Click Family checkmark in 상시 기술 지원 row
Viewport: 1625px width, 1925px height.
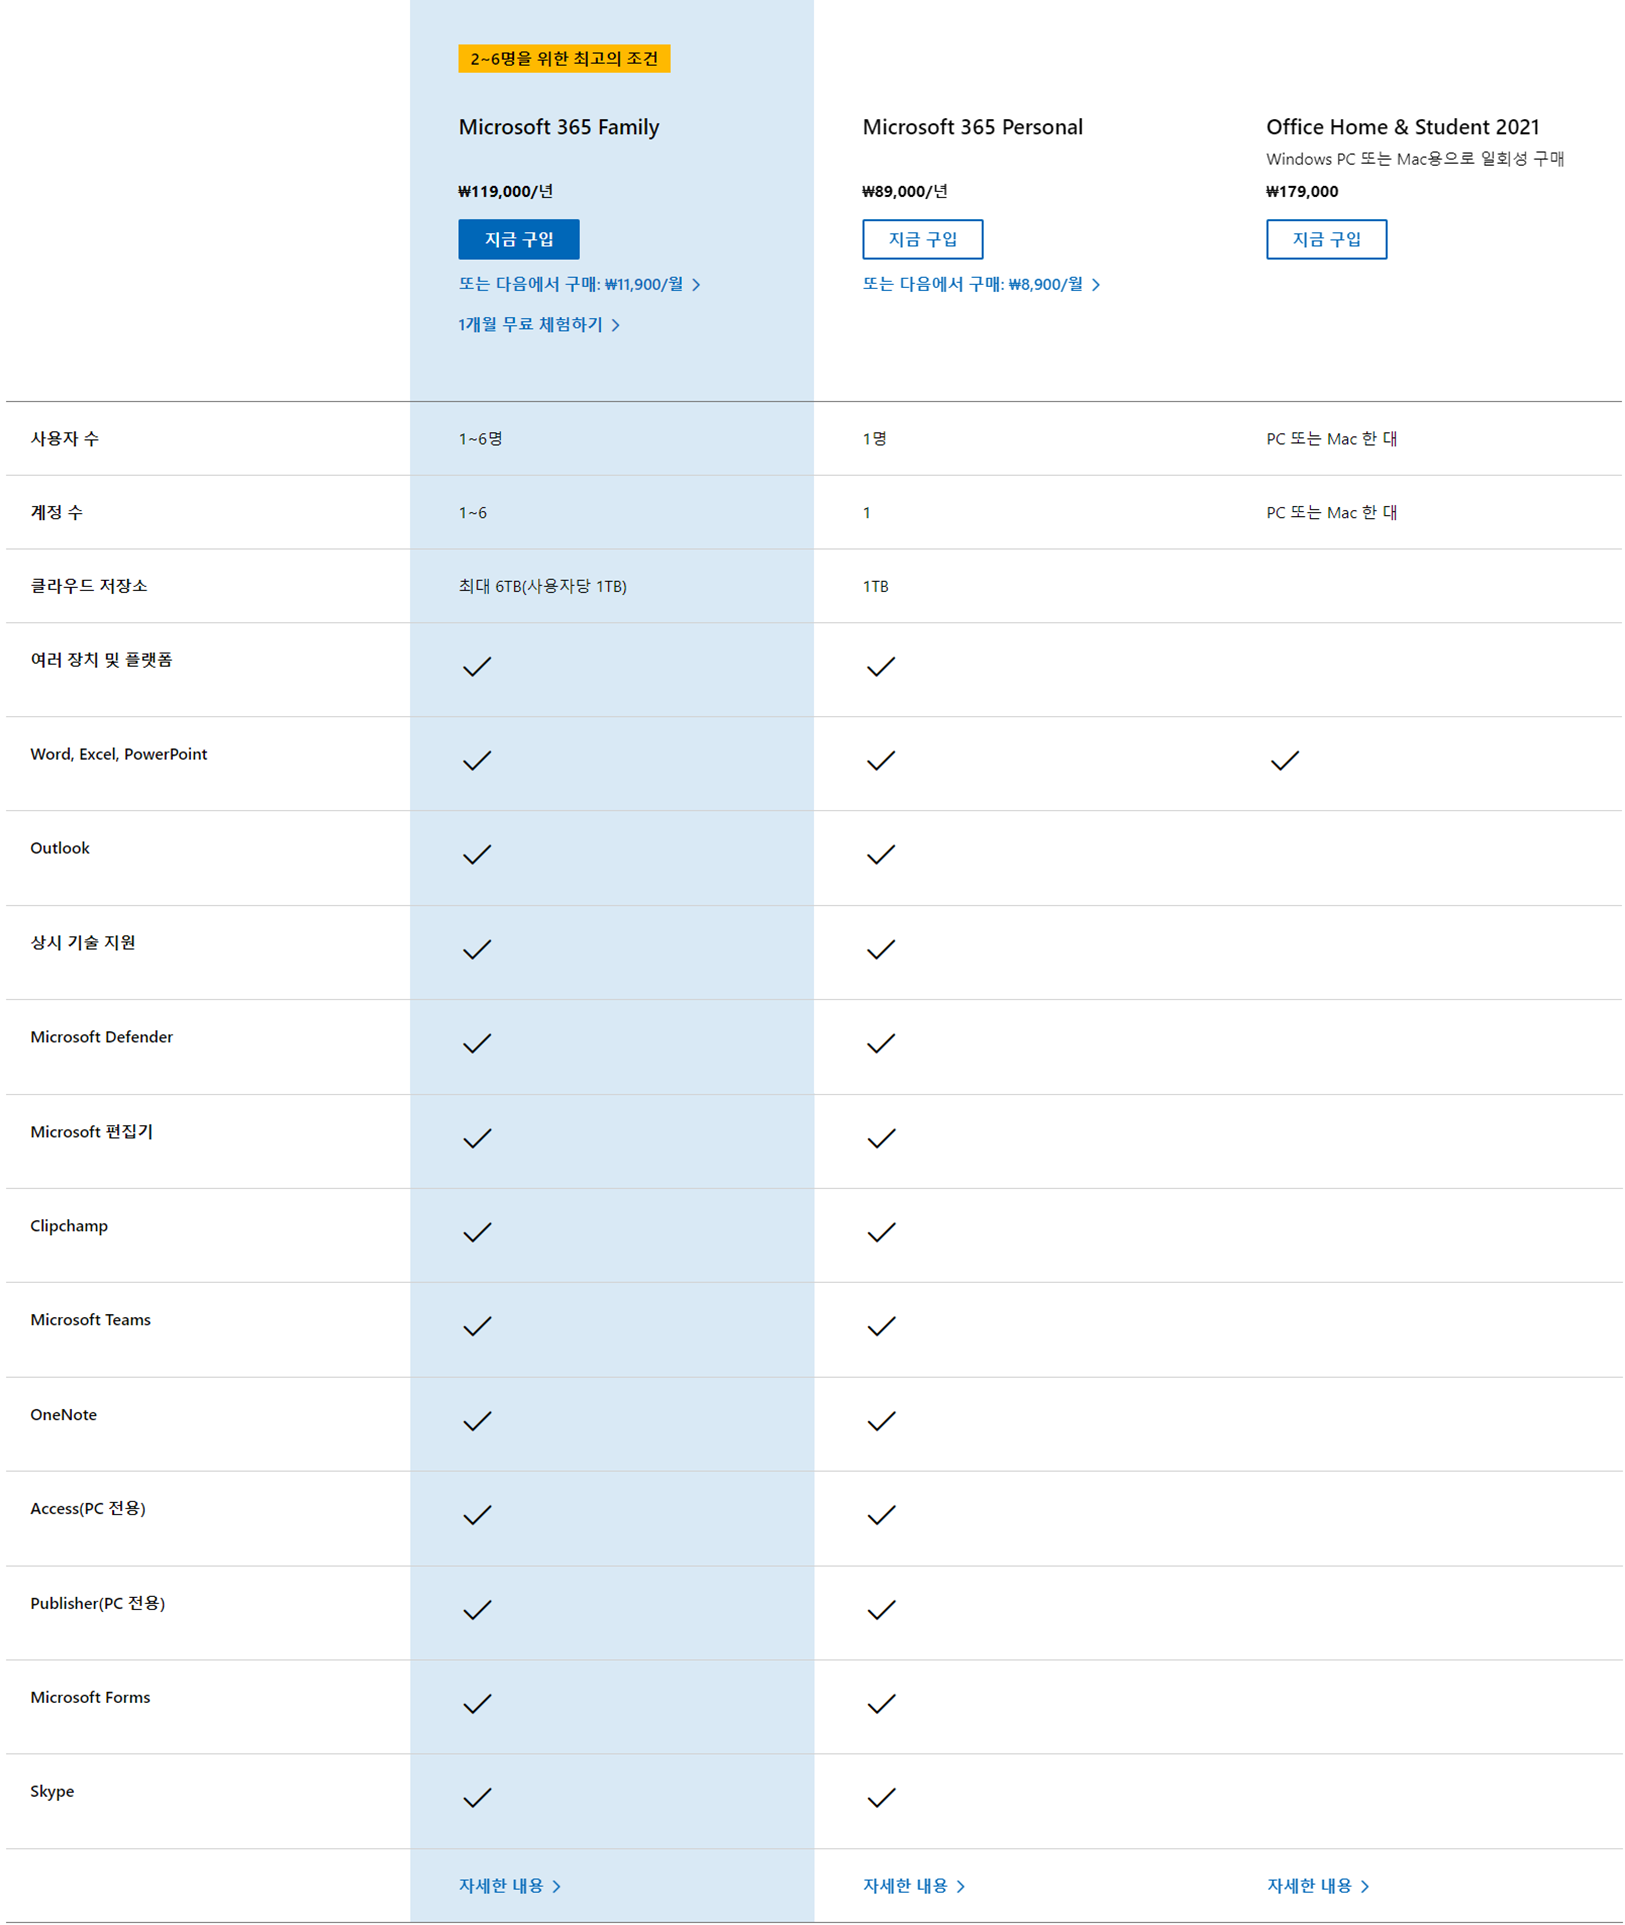pyautogui.click(x=477, y=950)
